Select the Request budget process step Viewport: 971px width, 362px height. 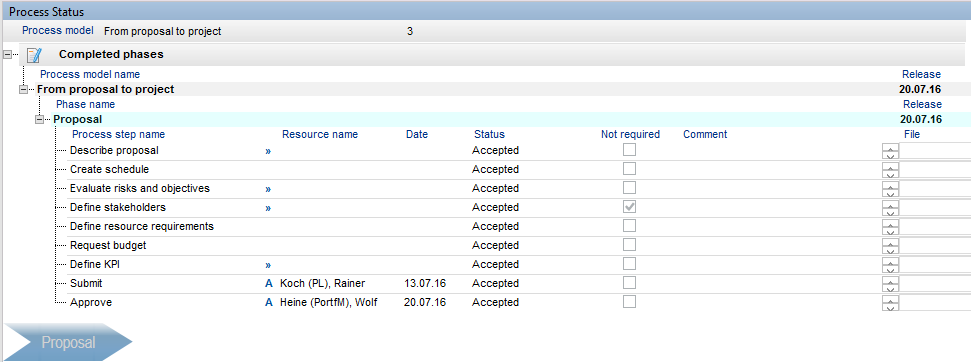108,246
